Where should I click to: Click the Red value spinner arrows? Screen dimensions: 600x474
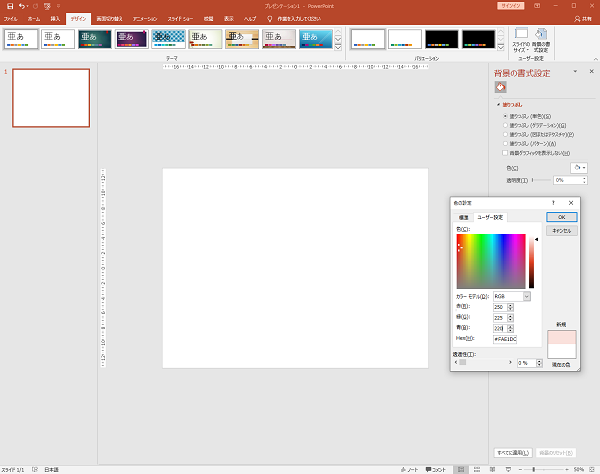pos(510,307)
